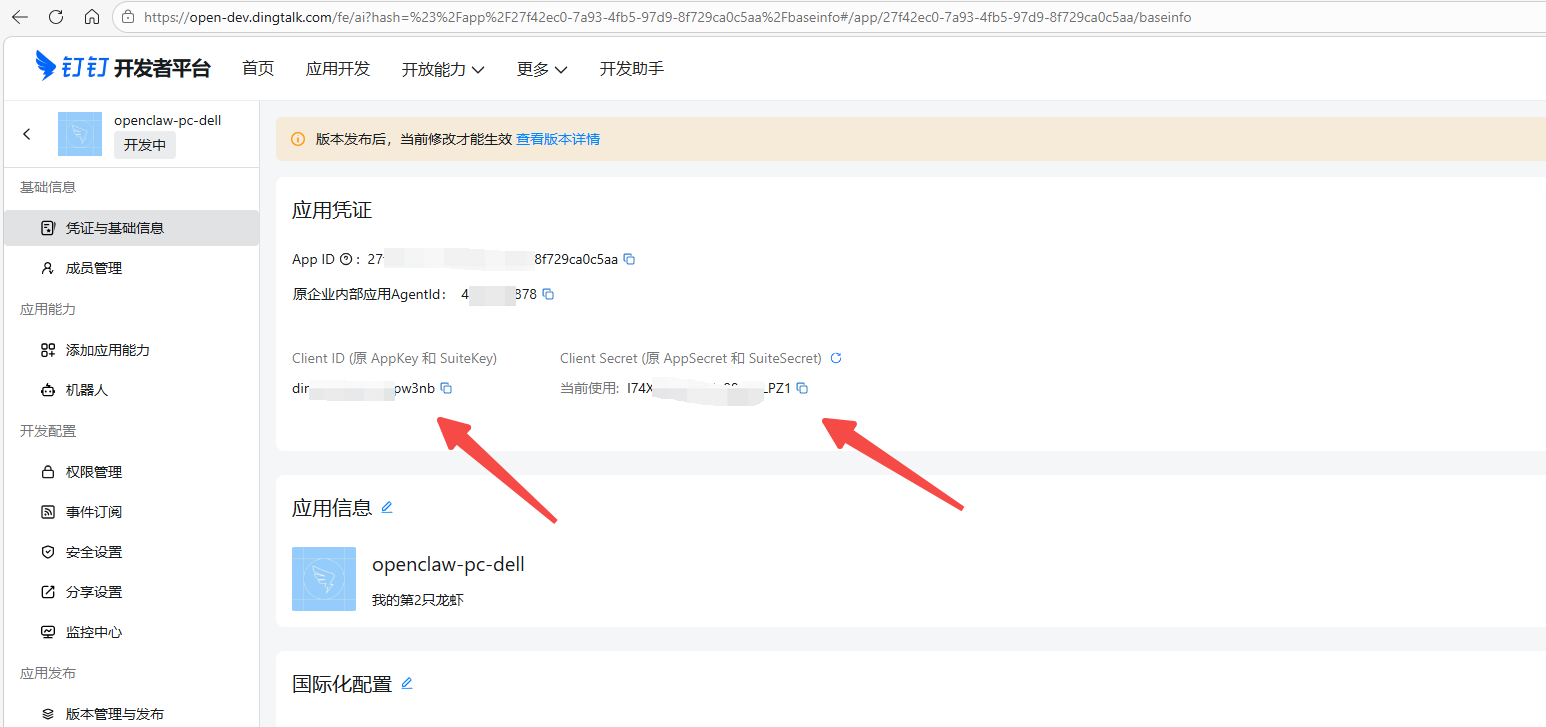
Task: Click the 应用凭证 section heading
Action: (x=332, y=210)
